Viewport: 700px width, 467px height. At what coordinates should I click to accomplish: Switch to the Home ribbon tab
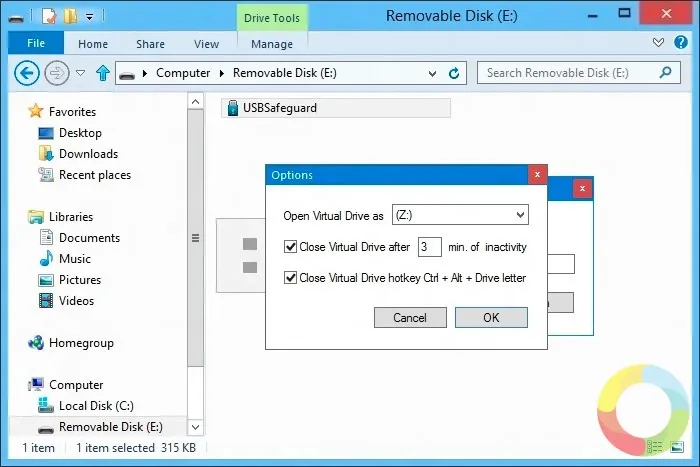tap(93, 44)
